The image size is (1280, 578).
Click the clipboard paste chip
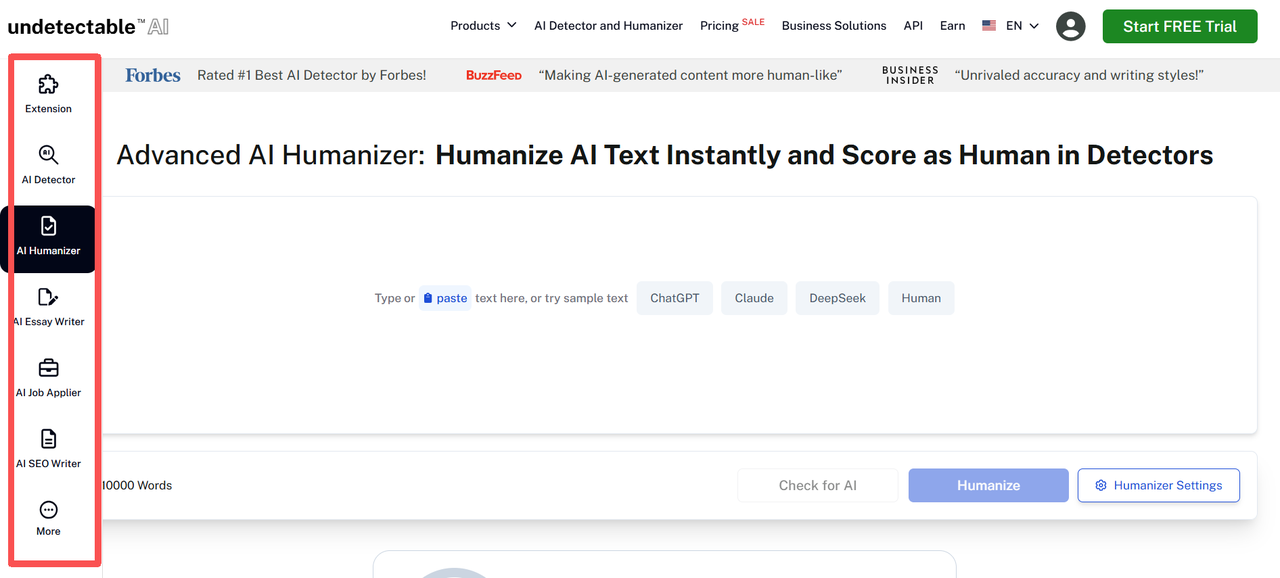[x=445, y=298]
